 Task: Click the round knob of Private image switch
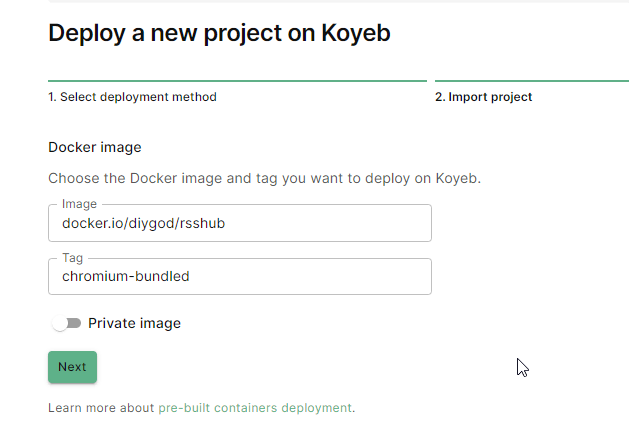pos(60,324)
